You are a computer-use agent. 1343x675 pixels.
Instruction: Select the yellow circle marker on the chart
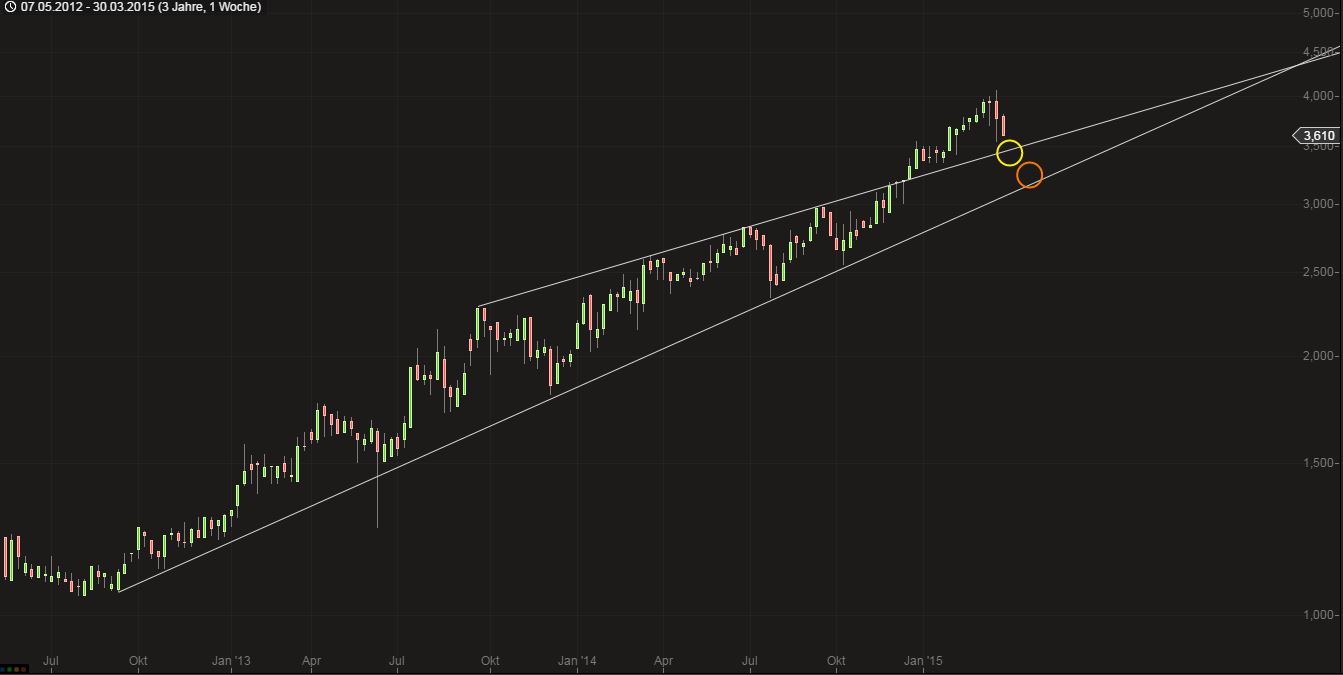pyautogui.click(x=1009, y=153)
